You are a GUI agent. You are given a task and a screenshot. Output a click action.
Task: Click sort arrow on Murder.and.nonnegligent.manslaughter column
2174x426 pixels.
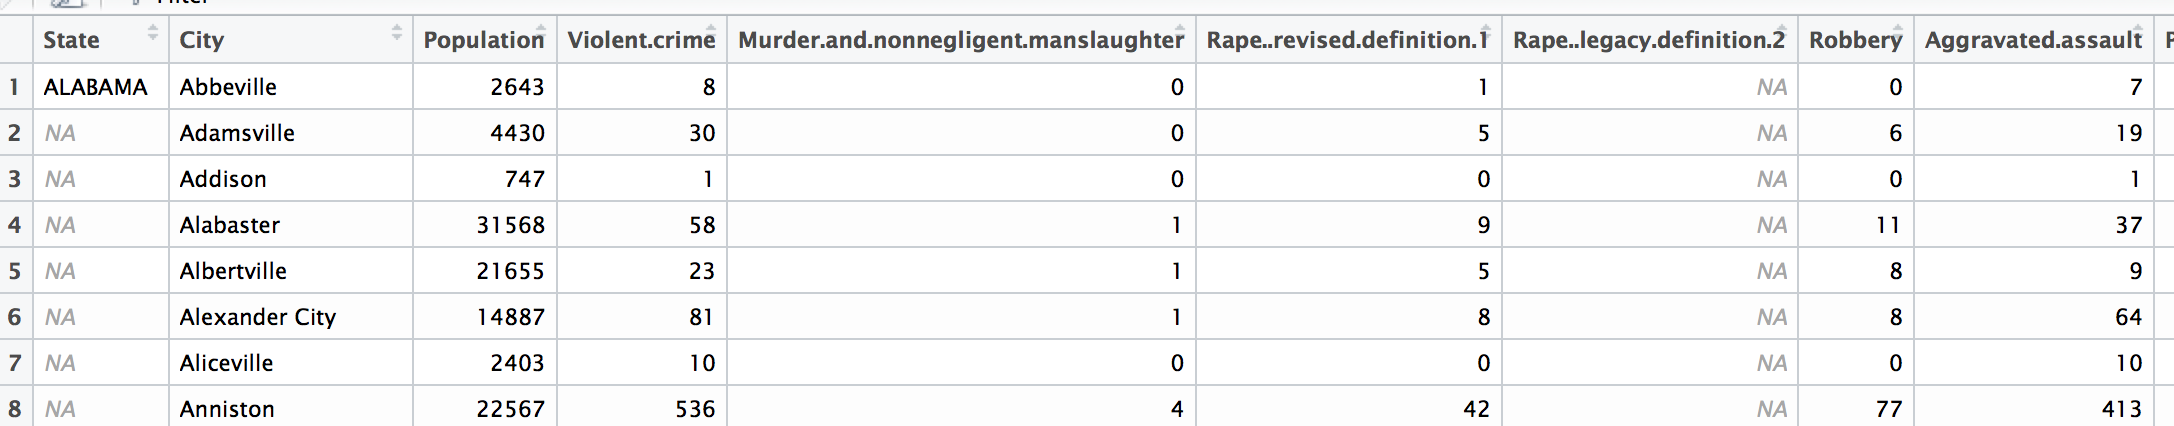tap(1180, 32)
